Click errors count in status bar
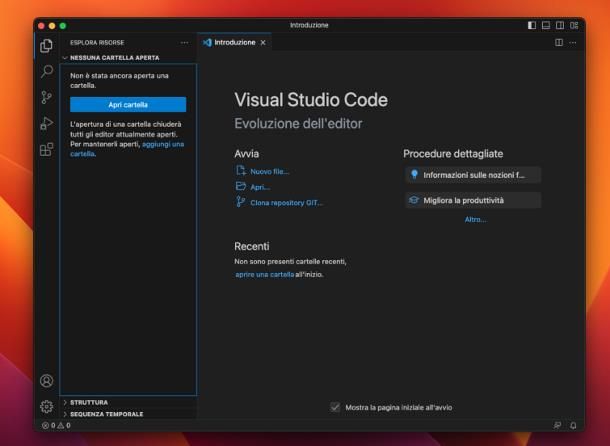 [49, 425]
